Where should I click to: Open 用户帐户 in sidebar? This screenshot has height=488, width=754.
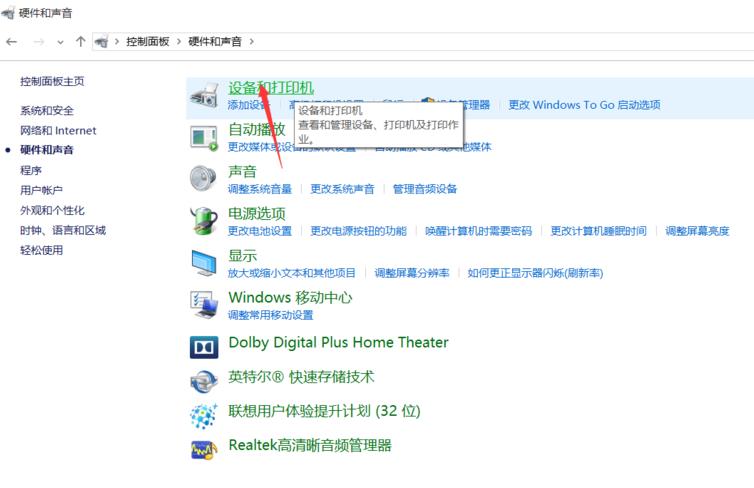coord(41,190)
